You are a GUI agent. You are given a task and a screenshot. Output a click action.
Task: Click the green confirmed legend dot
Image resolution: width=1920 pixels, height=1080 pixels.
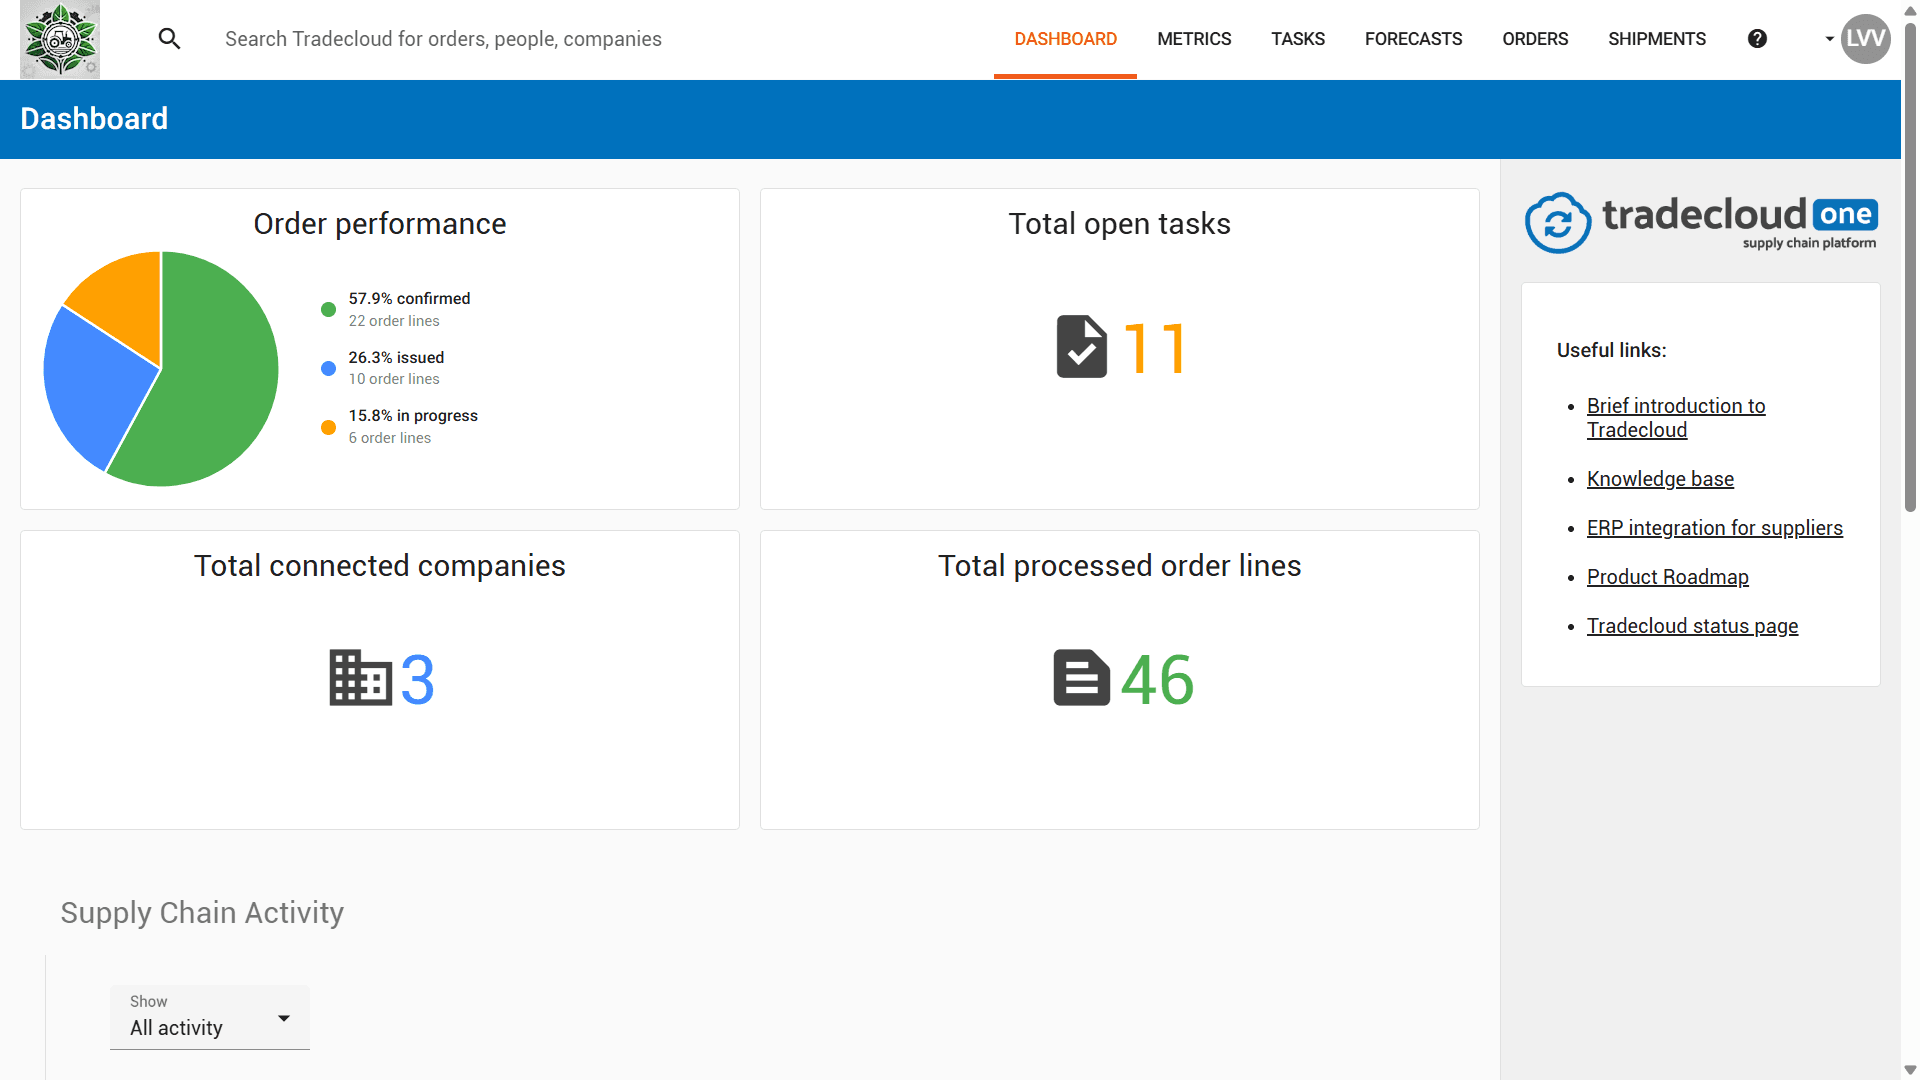(328, 309)
